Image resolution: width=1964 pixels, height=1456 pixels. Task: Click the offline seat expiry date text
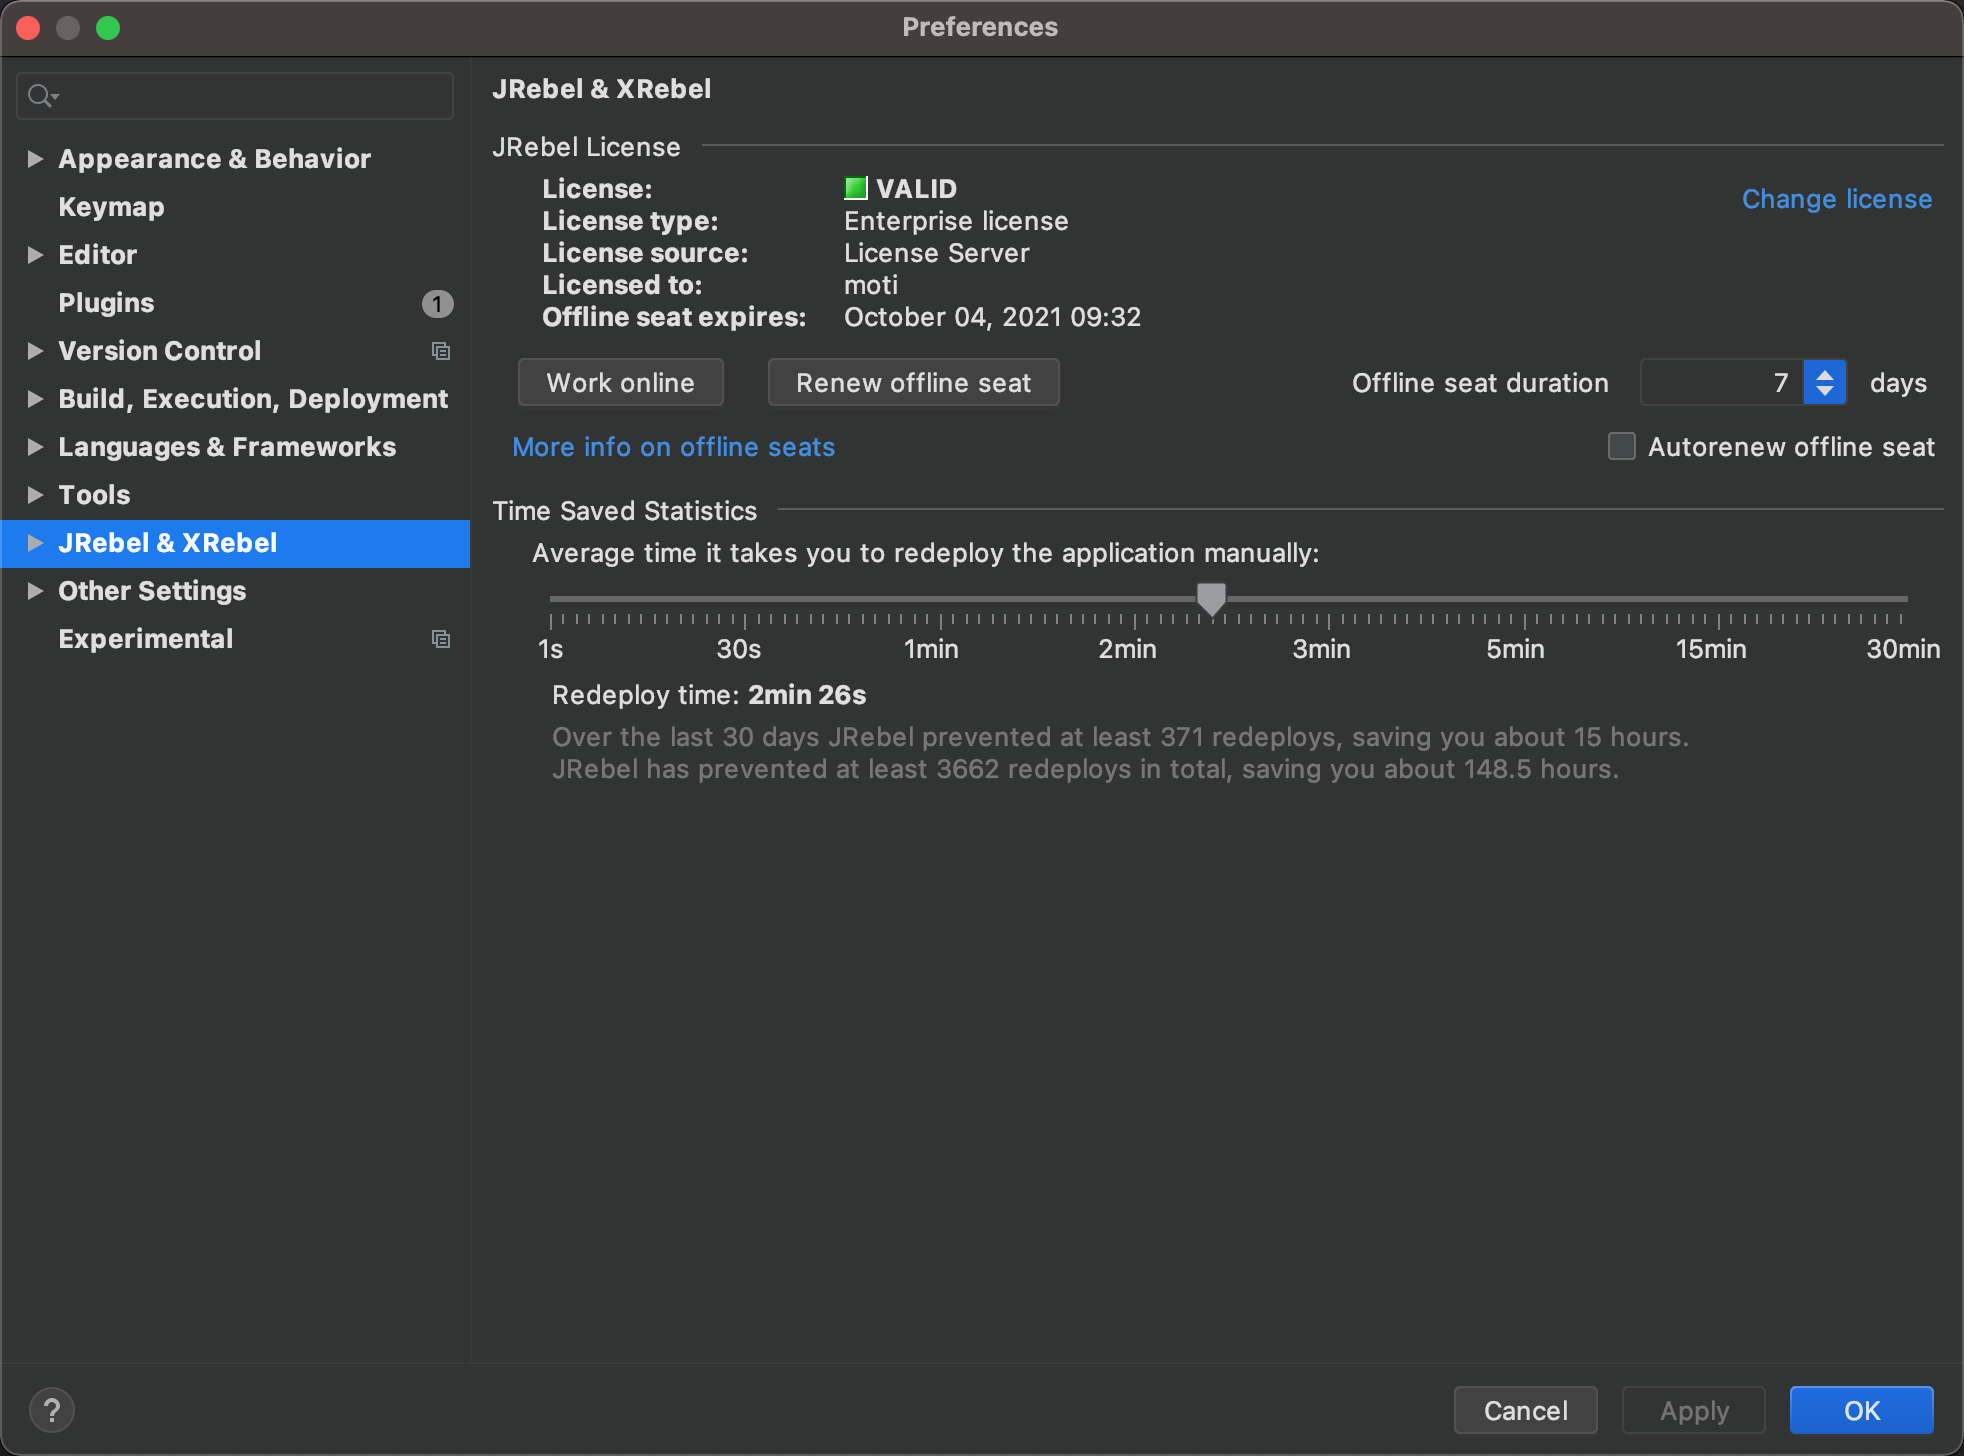click(992, 317)
